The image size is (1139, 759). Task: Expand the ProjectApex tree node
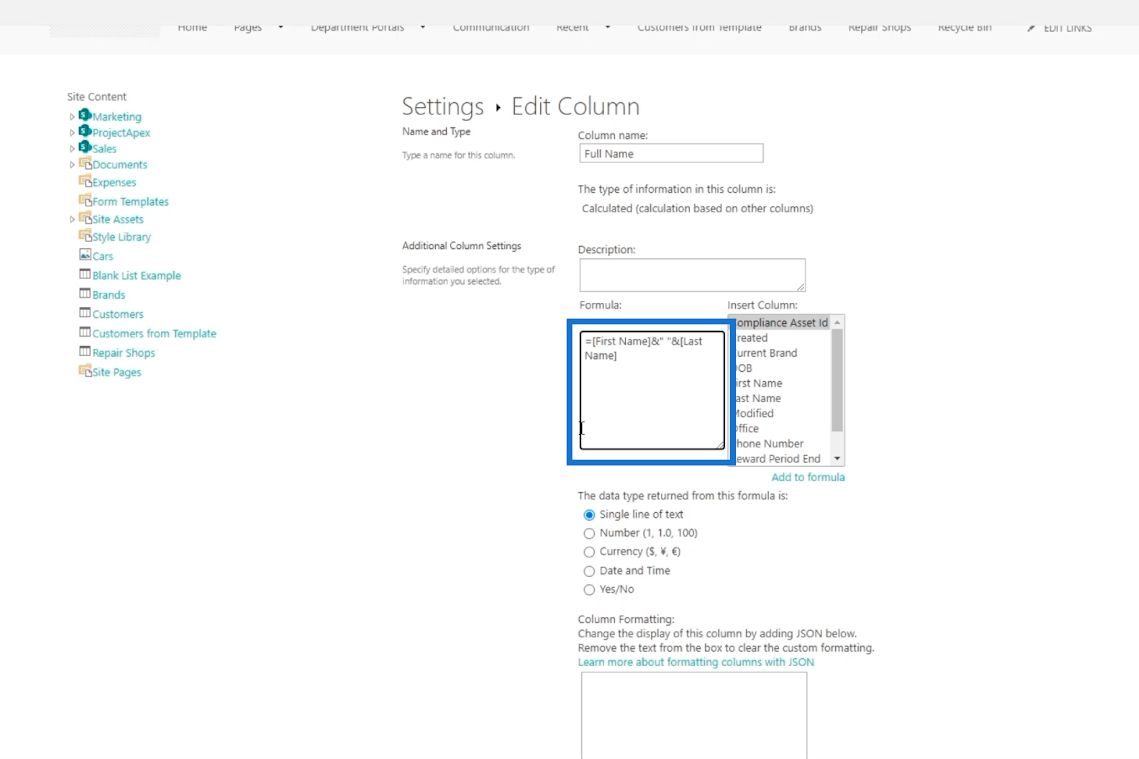point(72,133)
